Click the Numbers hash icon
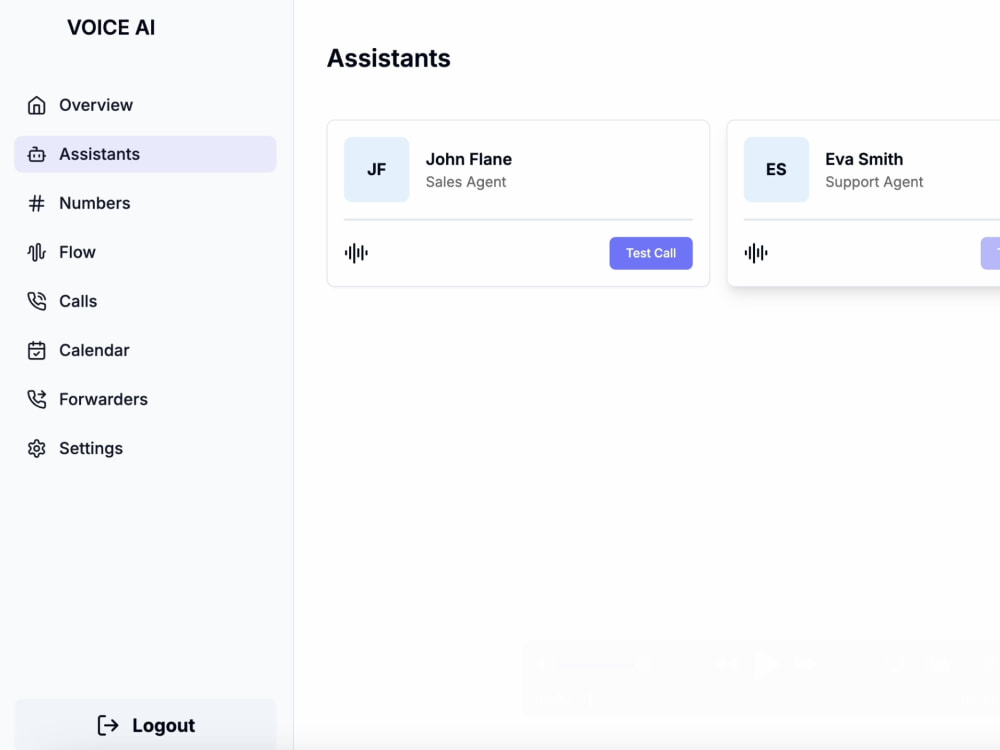The width and height of the screenshot is (1000, 750). (36, 203)
